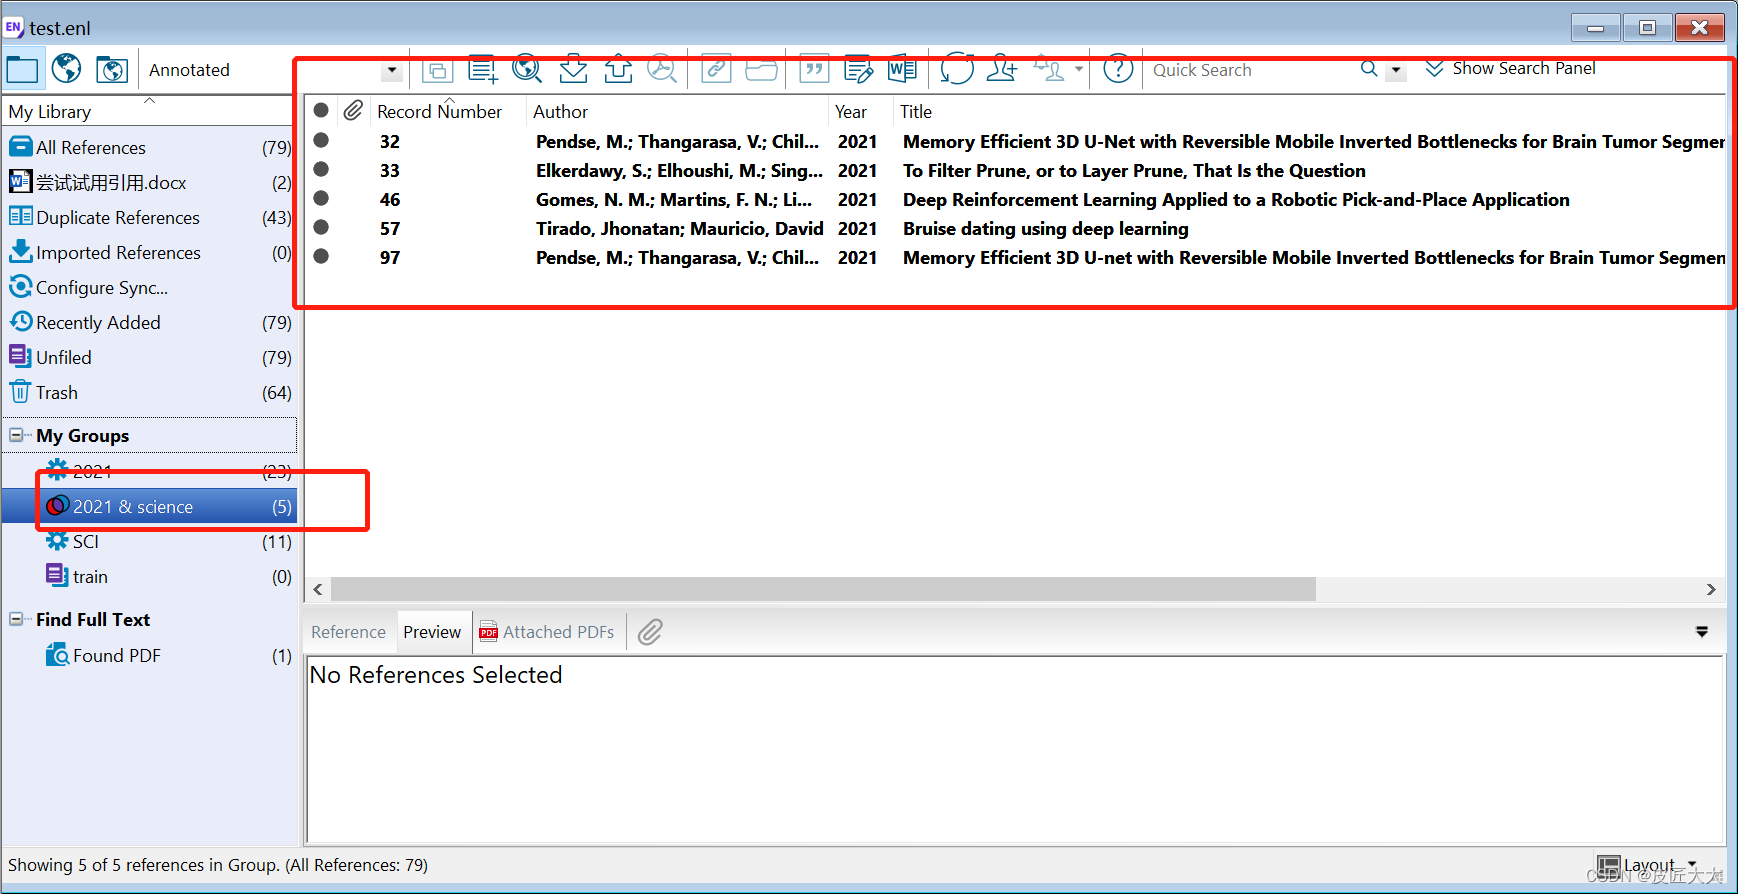Screen dimensions: 1738x894
Task: Select the SCI smart group
Action: pos(150,541)
